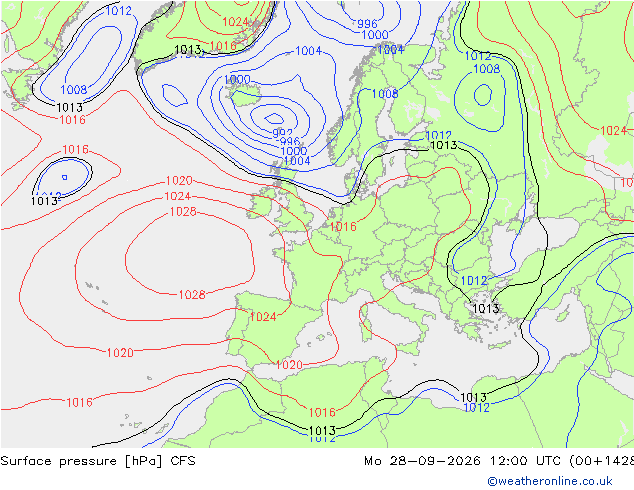Select the 1008 label over northwest Russia
This screenshot has width=634, height=490.
(x=487, y=69)
